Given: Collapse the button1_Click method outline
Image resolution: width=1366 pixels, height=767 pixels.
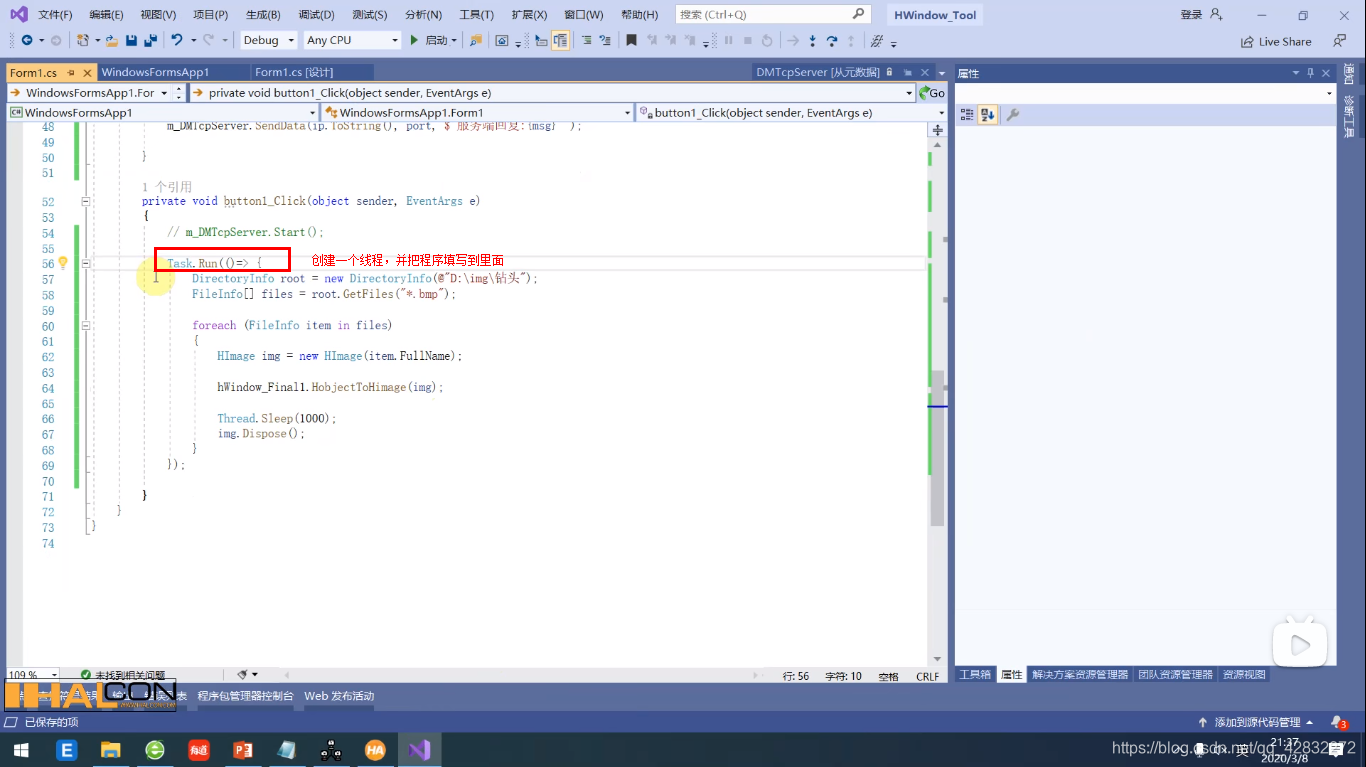Looking at the screenshot, I should [x=86, y=201].
